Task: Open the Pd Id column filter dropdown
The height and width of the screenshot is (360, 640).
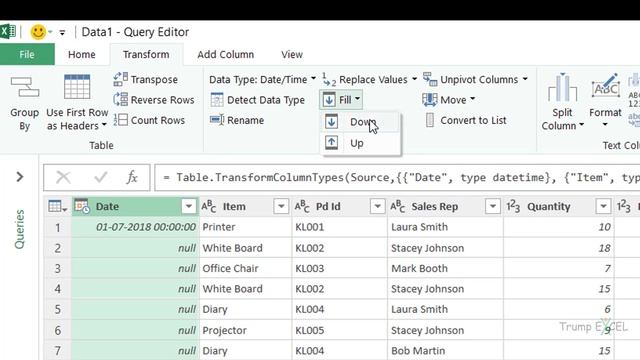Action: (378, 207)
